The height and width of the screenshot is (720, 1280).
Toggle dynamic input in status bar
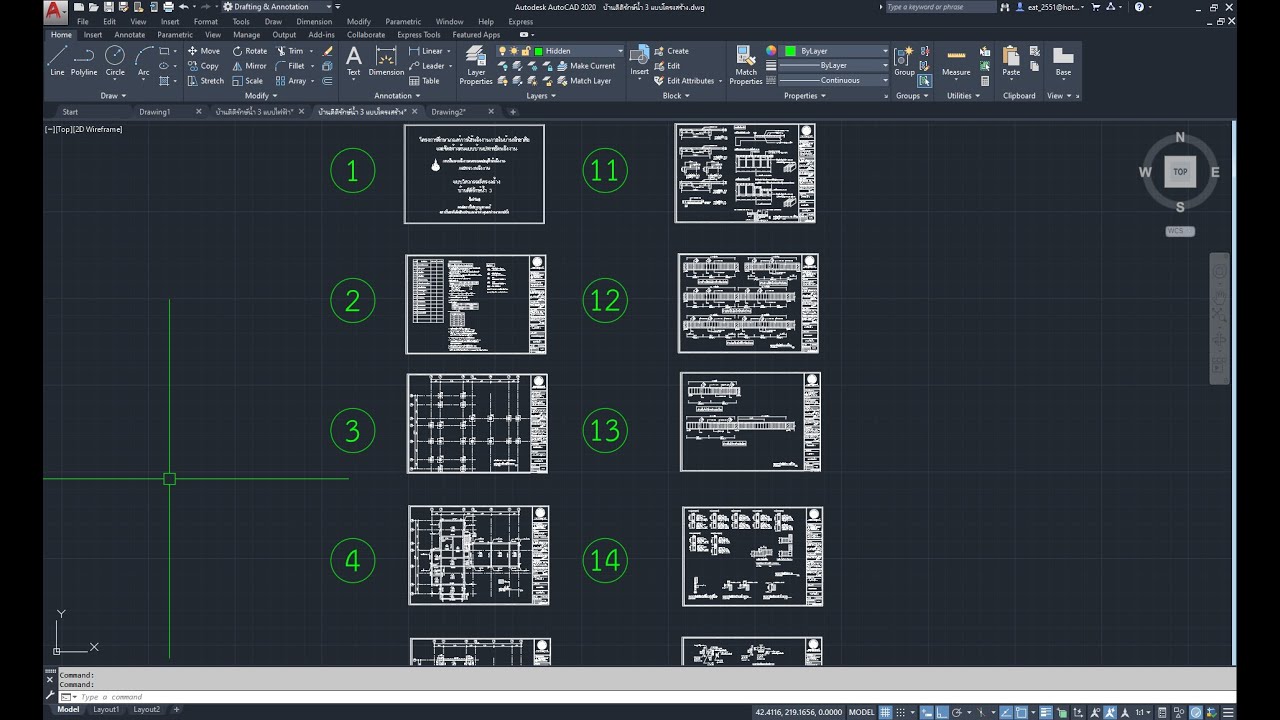click(927, 712)
